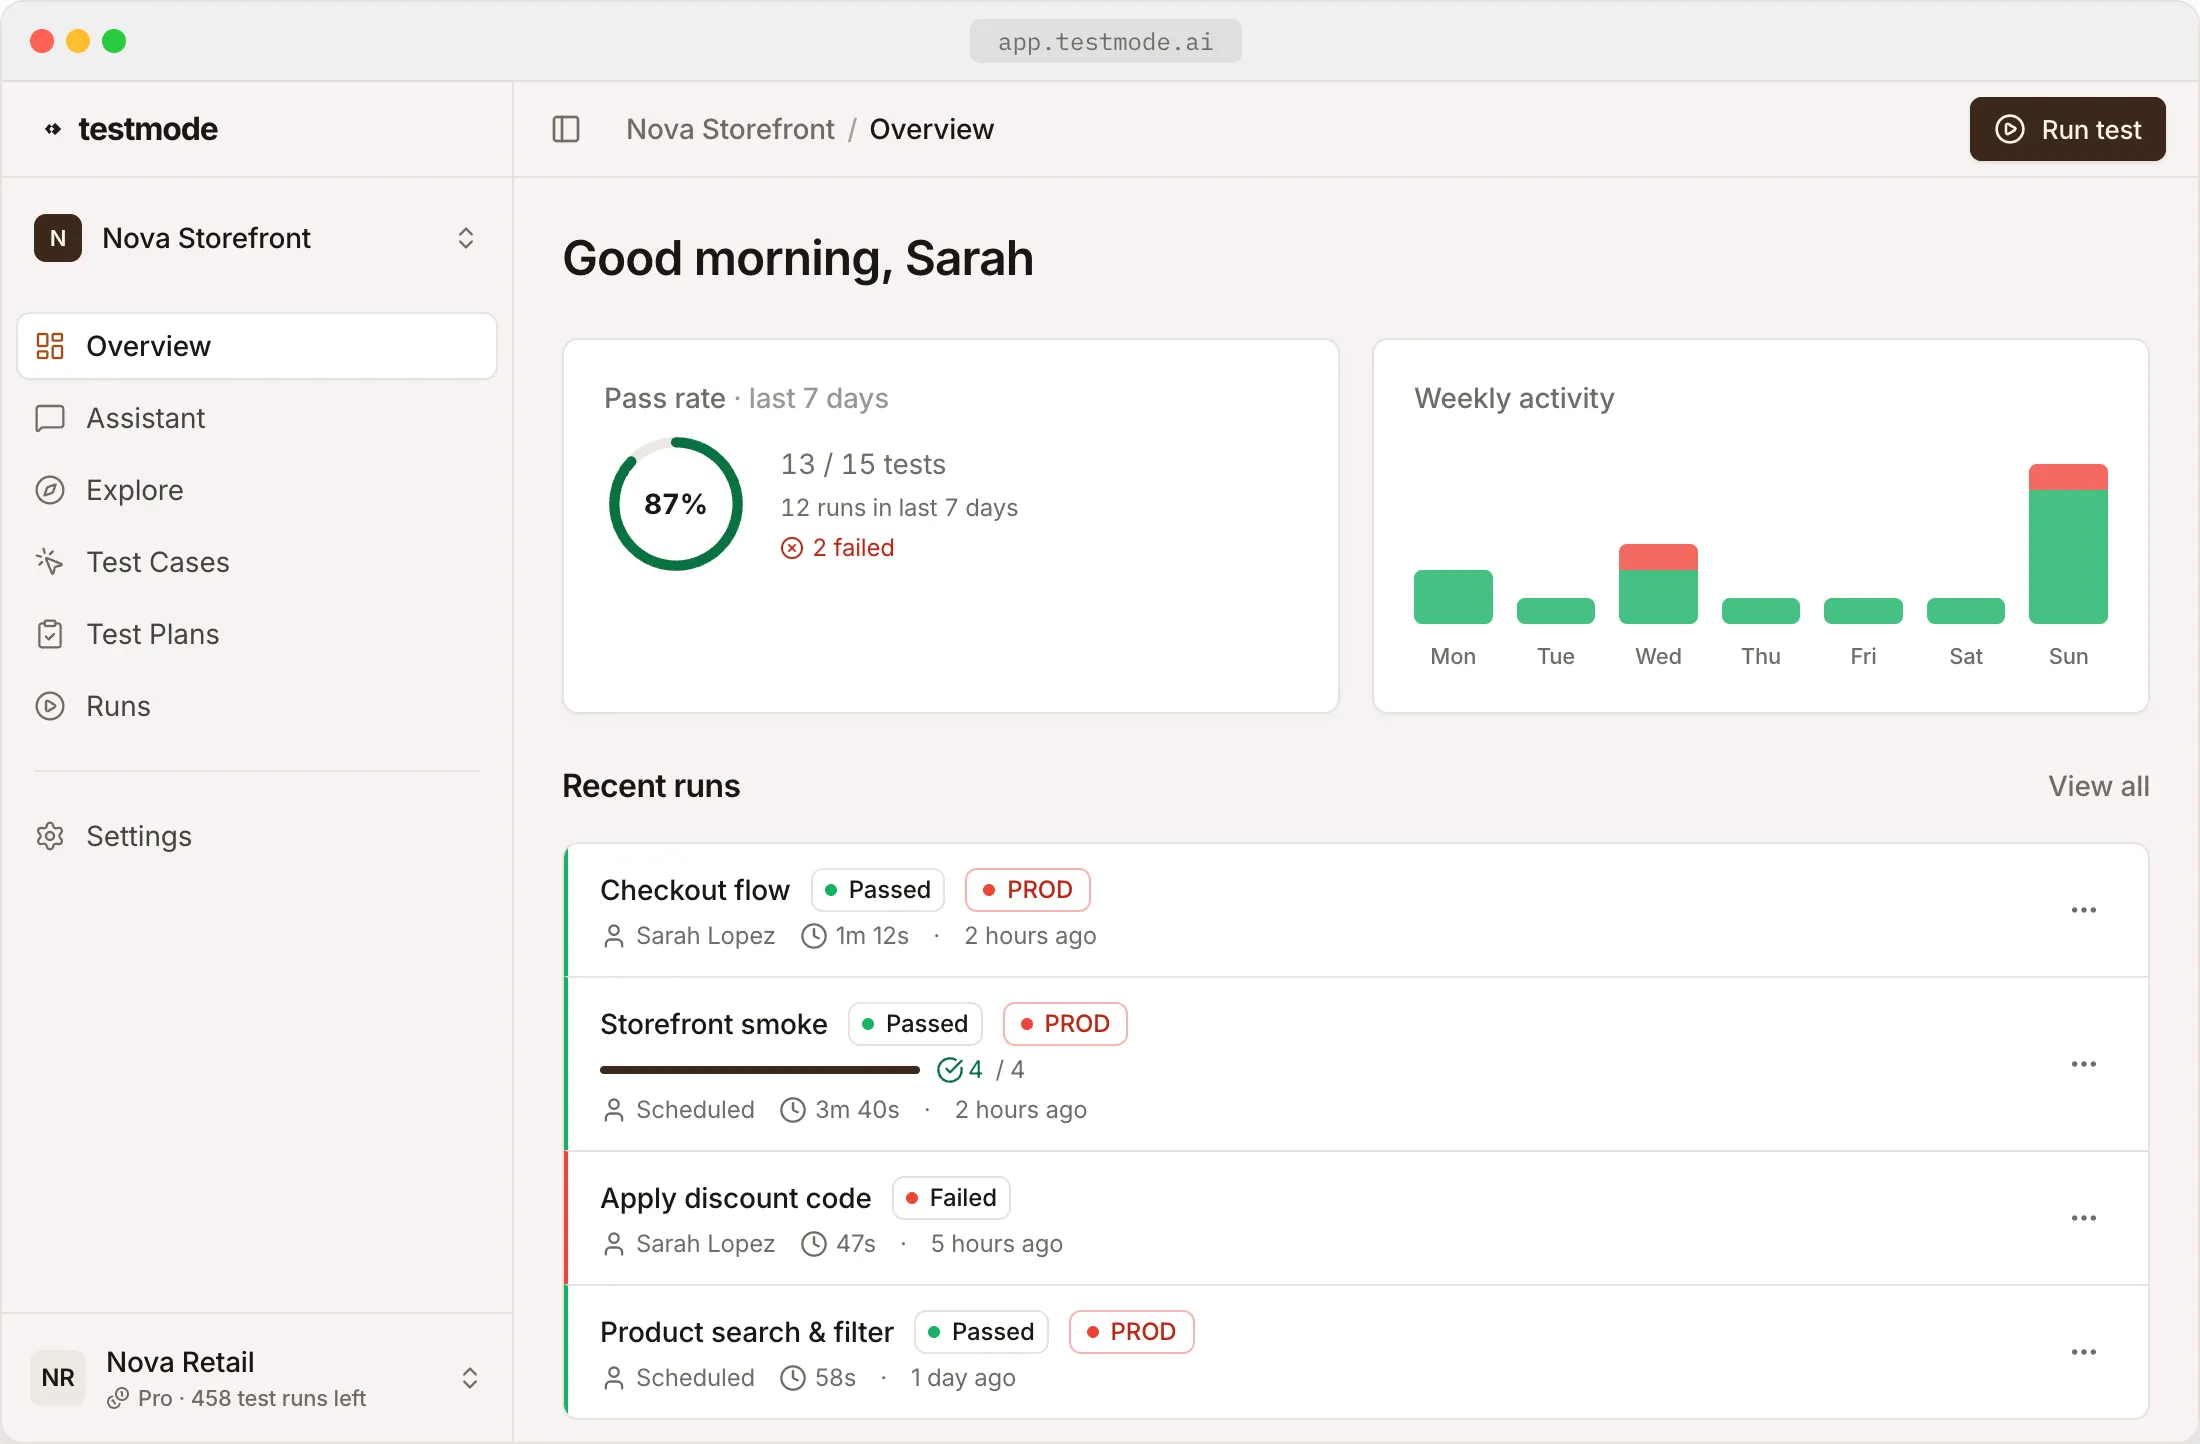The image size is (2200, 1444).
Task: Click clock icon beside 3m 40s
Action: [x=793, y=1110]
